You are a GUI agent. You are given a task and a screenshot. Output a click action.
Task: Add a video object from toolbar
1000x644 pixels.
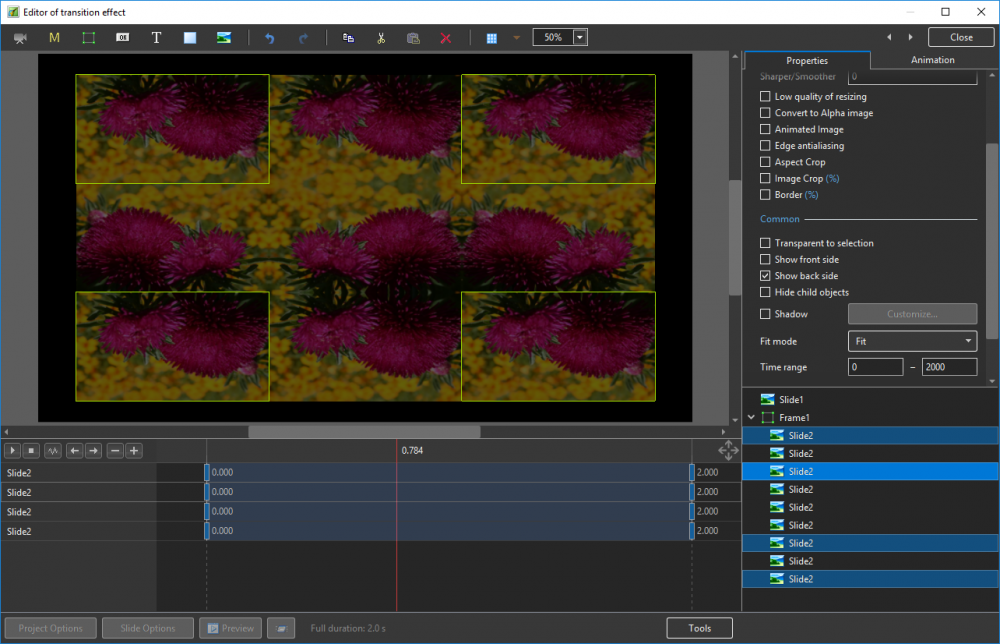pos(20,38)
